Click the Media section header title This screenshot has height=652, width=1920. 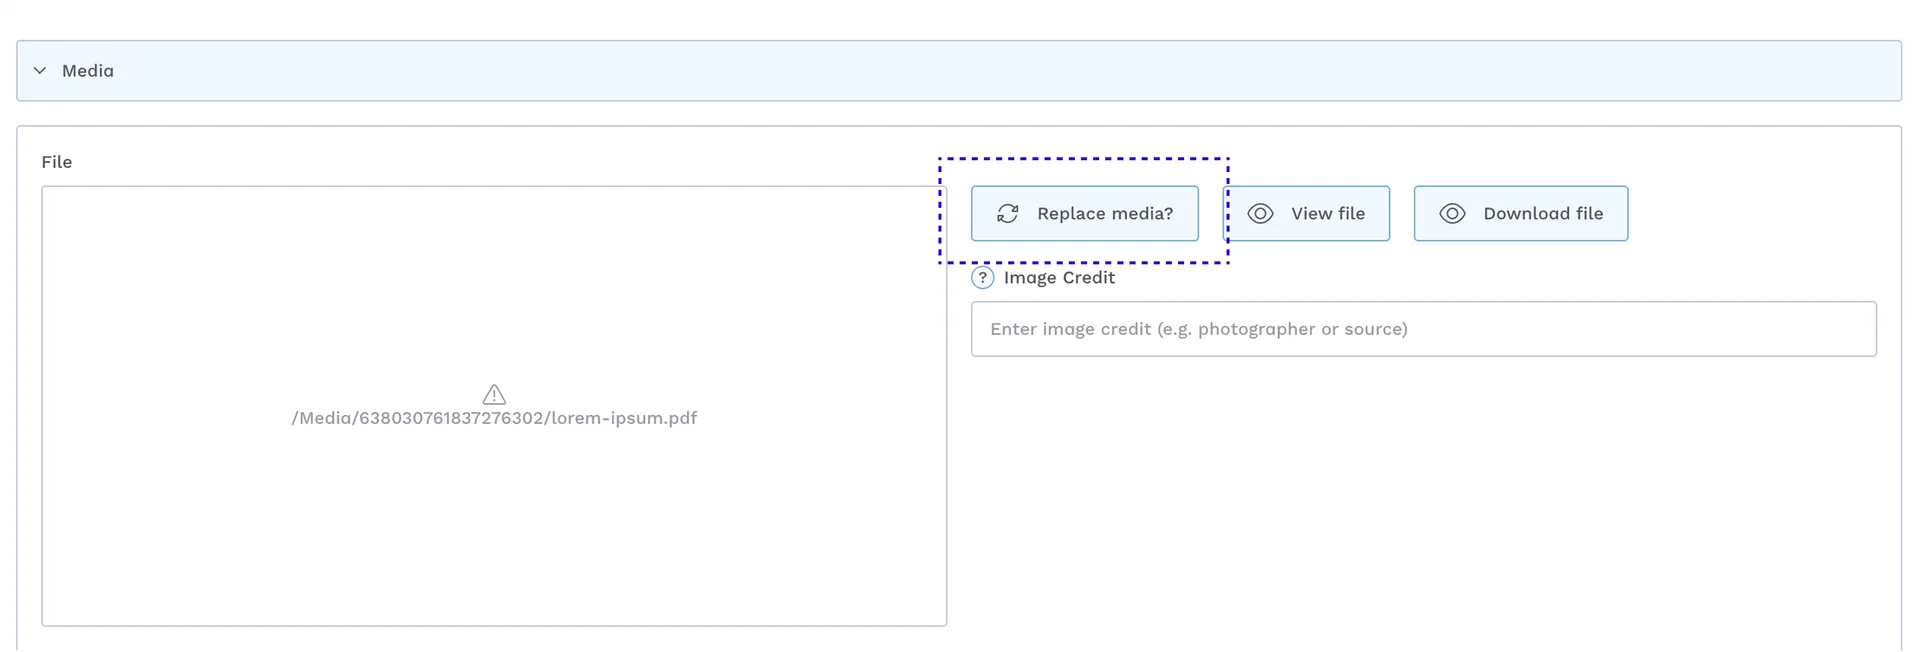coord(88,71)
